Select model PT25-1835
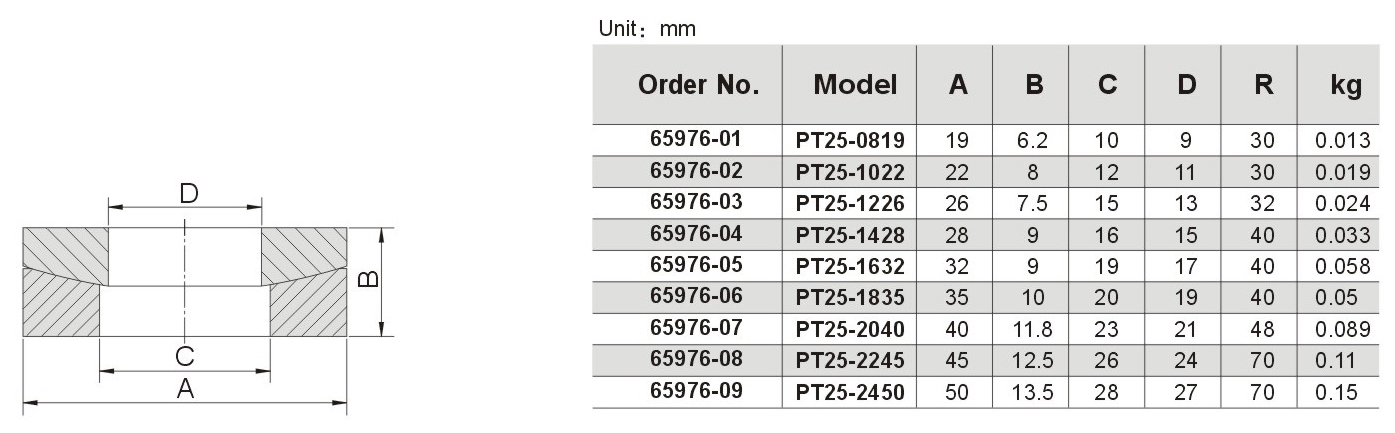1395x433 pixels. [850, 298]
